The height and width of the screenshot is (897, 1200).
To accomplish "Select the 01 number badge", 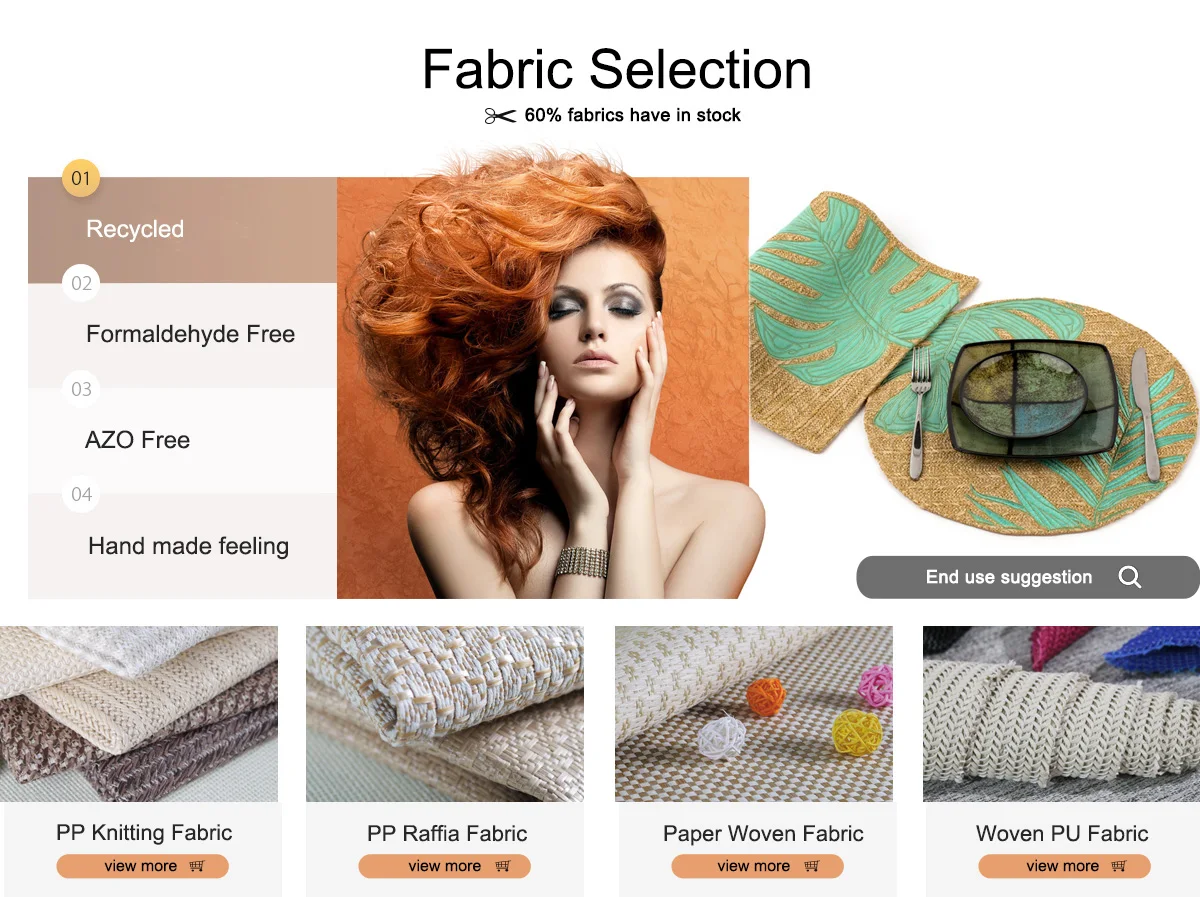I will tap(81, 178).
